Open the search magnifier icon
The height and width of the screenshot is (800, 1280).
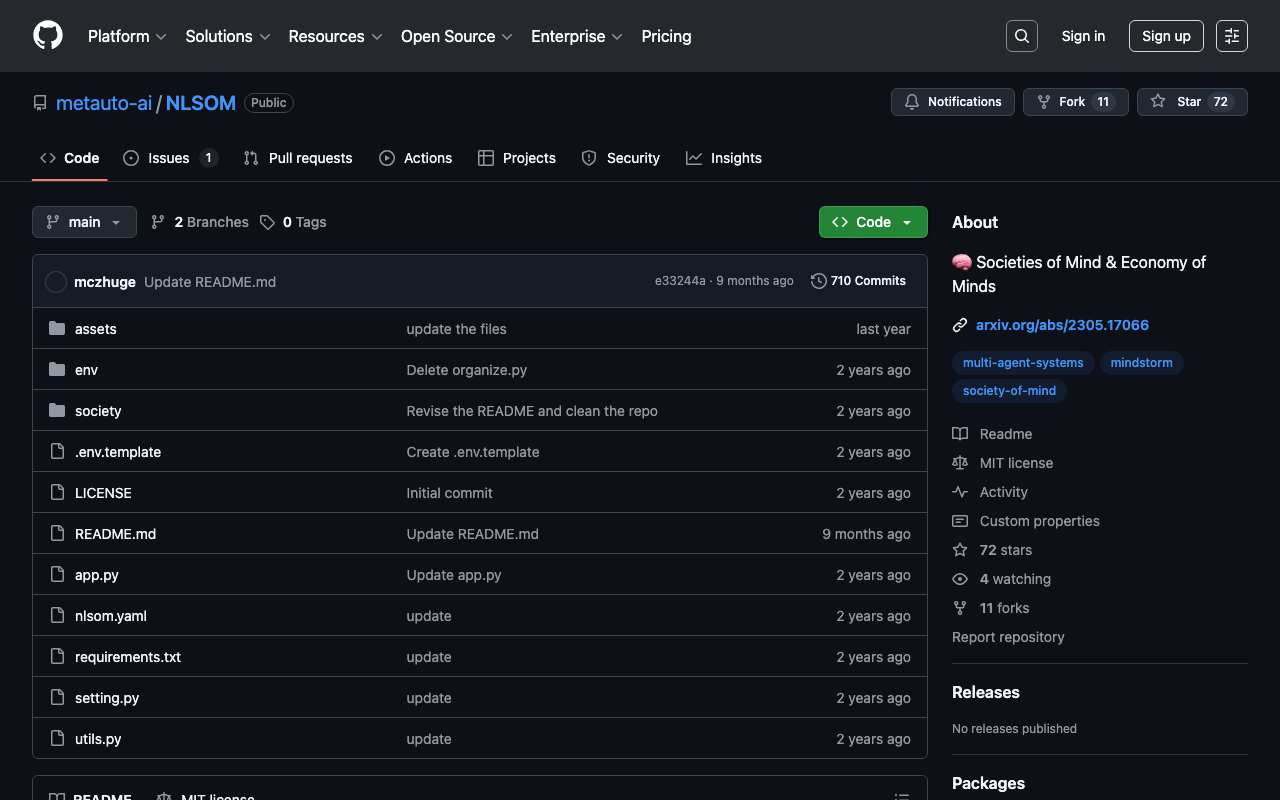1021,36
